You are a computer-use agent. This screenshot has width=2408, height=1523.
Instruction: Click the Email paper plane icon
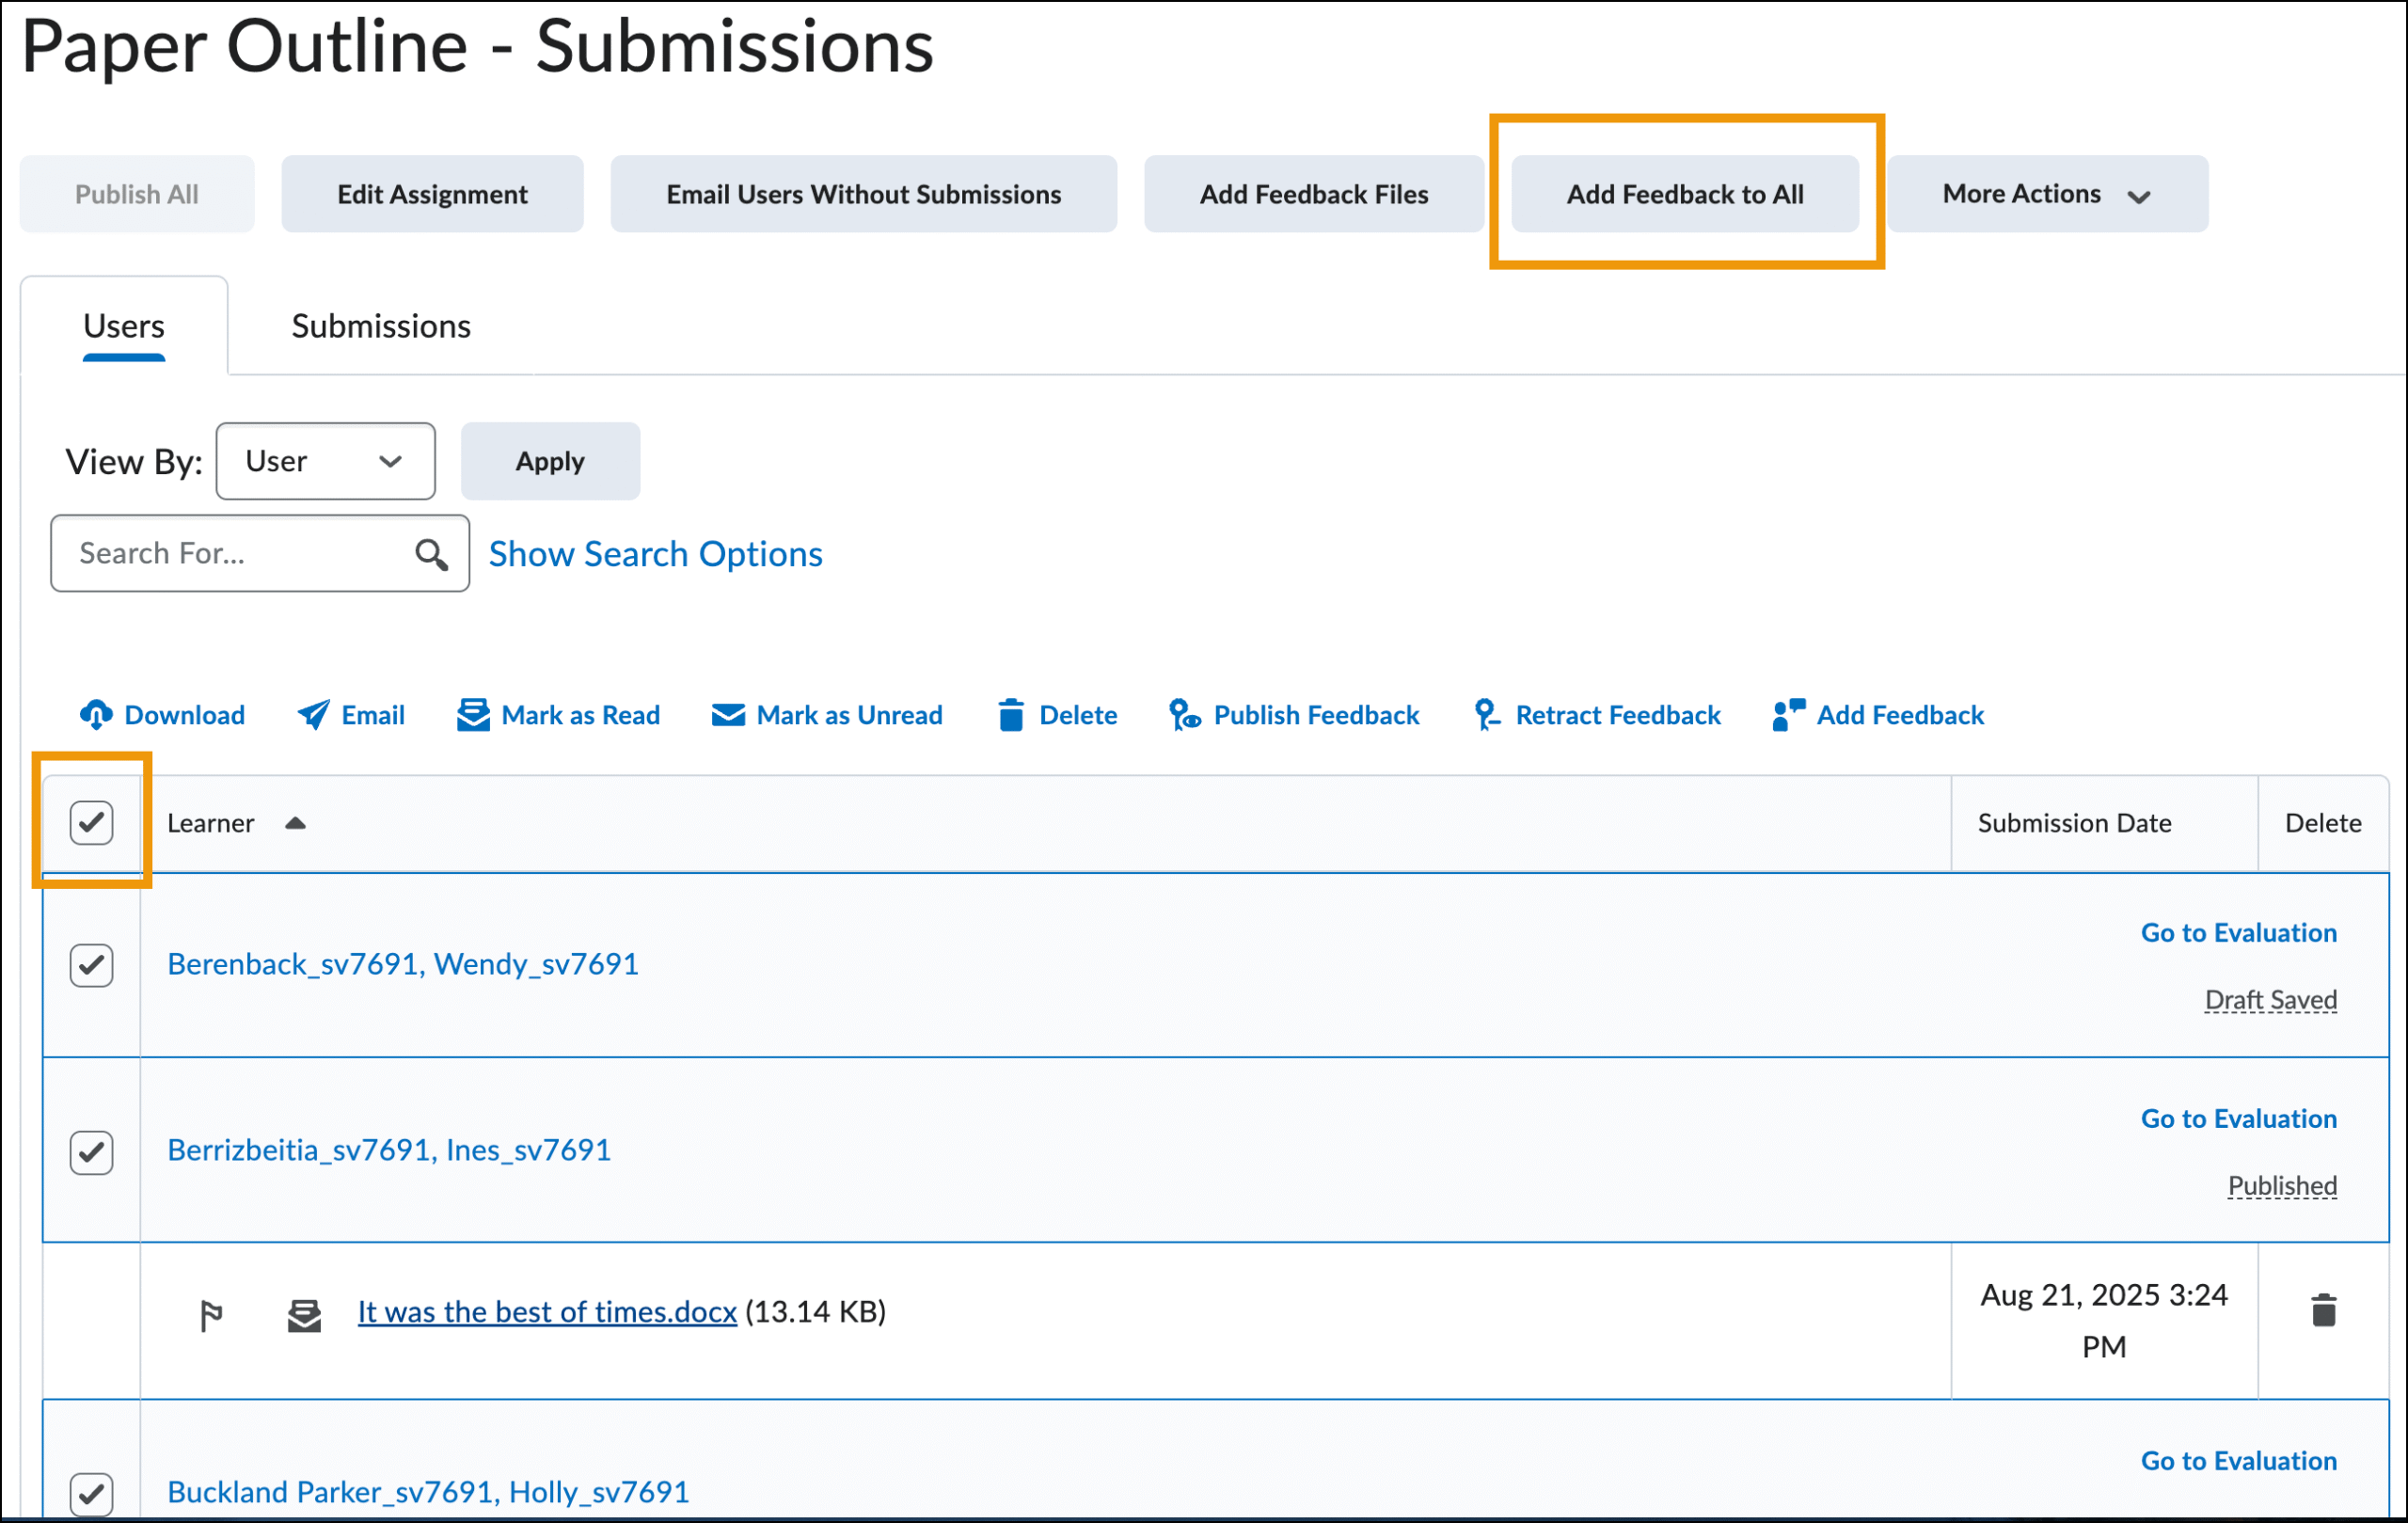[313, 714]
